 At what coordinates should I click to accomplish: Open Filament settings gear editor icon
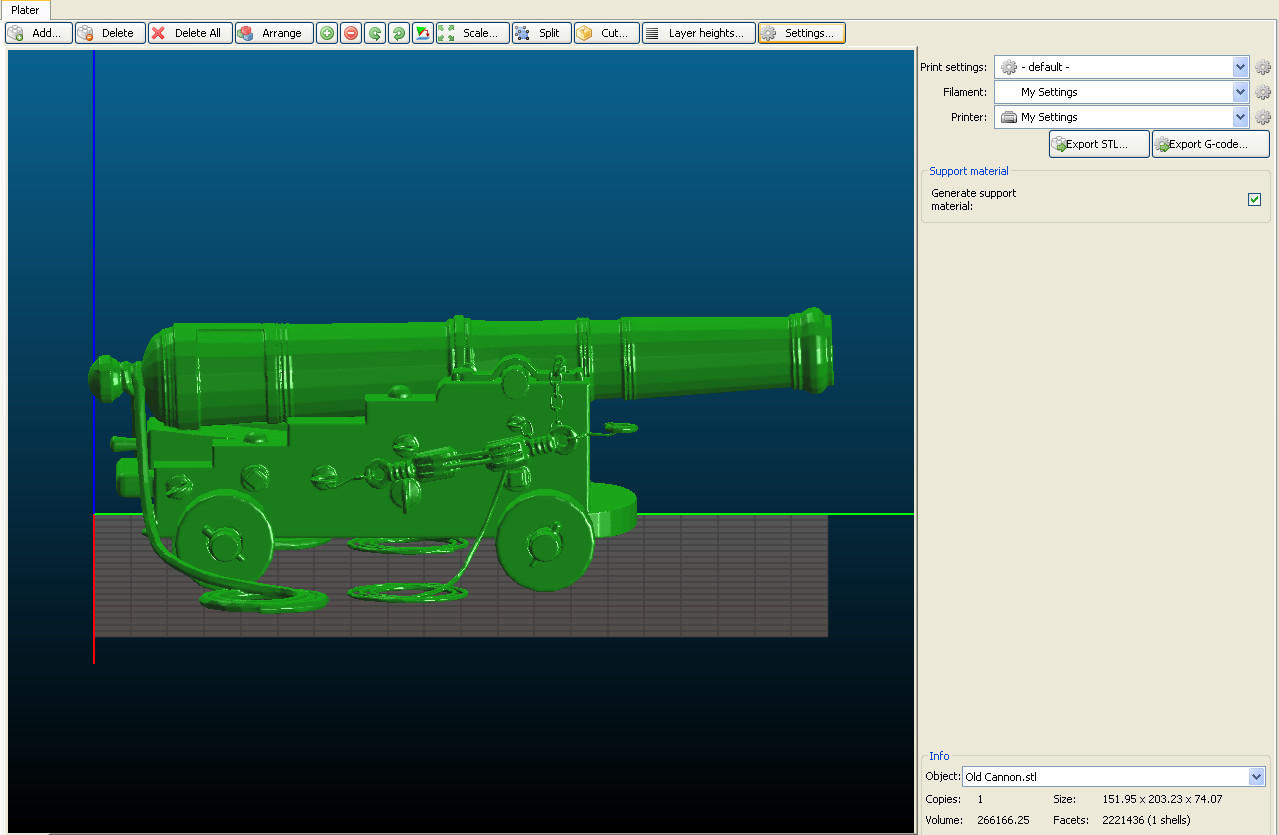click(x=1263, y=92)
